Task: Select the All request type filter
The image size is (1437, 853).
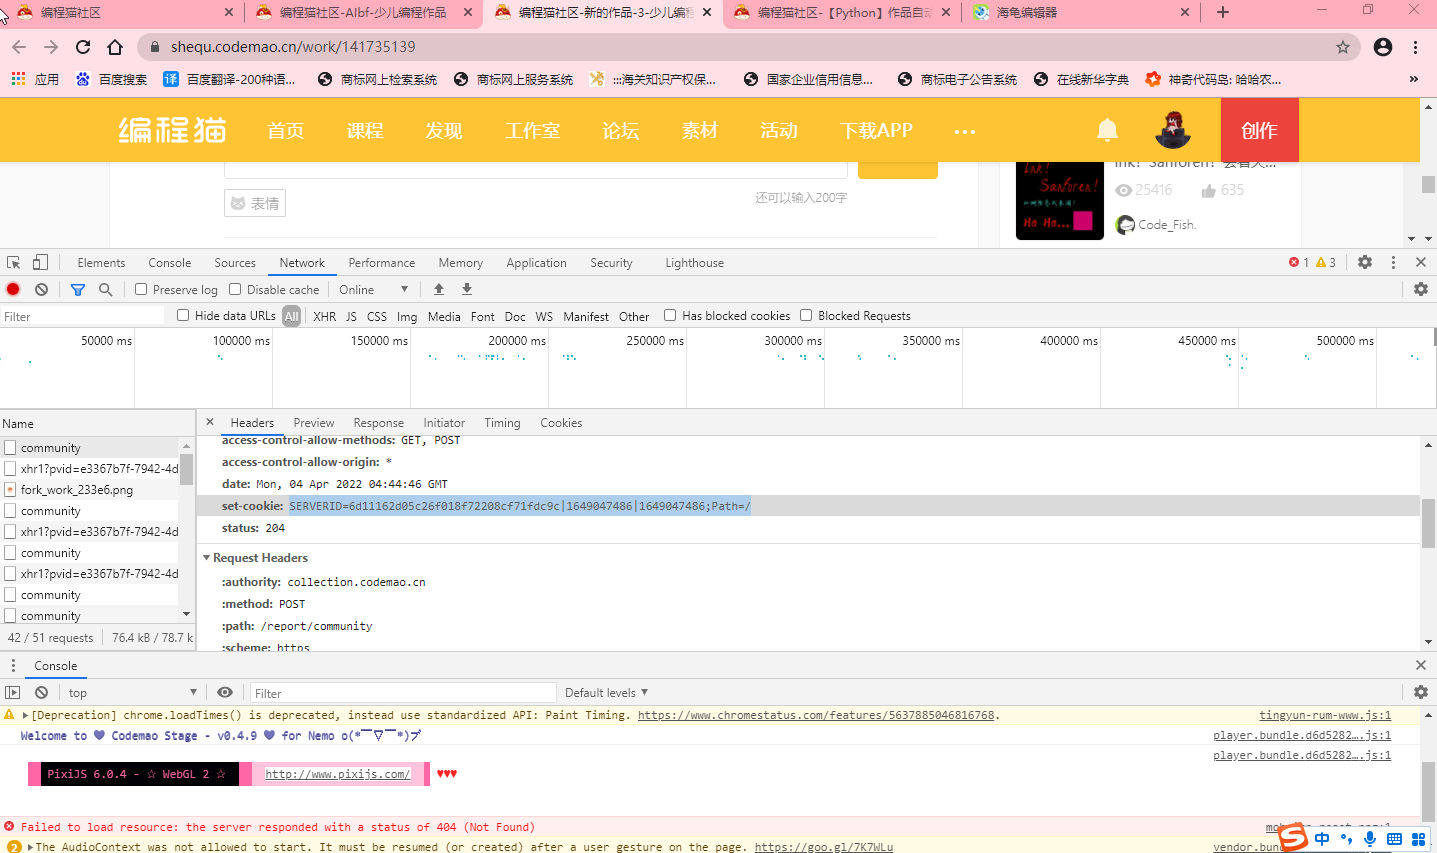Action: pos(291,316)
